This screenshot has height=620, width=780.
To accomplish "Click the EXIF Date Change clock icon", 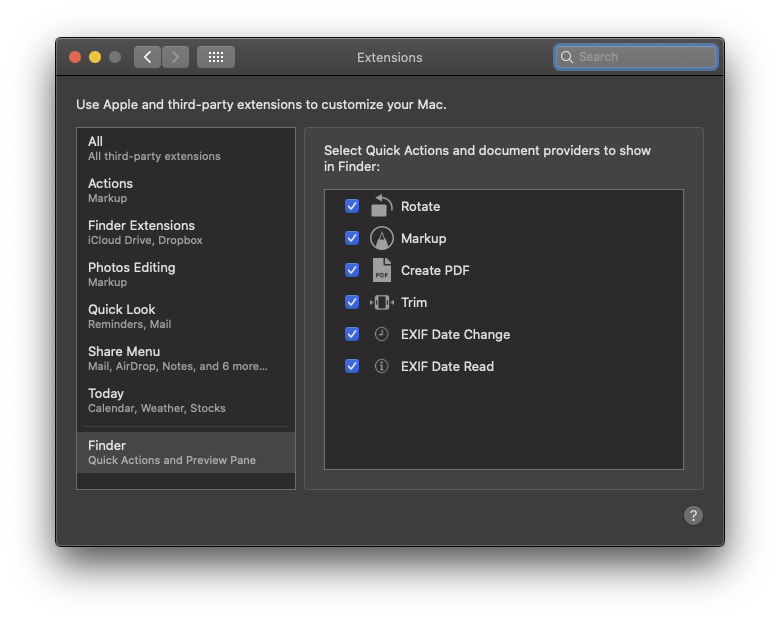I will coord(382,334).
